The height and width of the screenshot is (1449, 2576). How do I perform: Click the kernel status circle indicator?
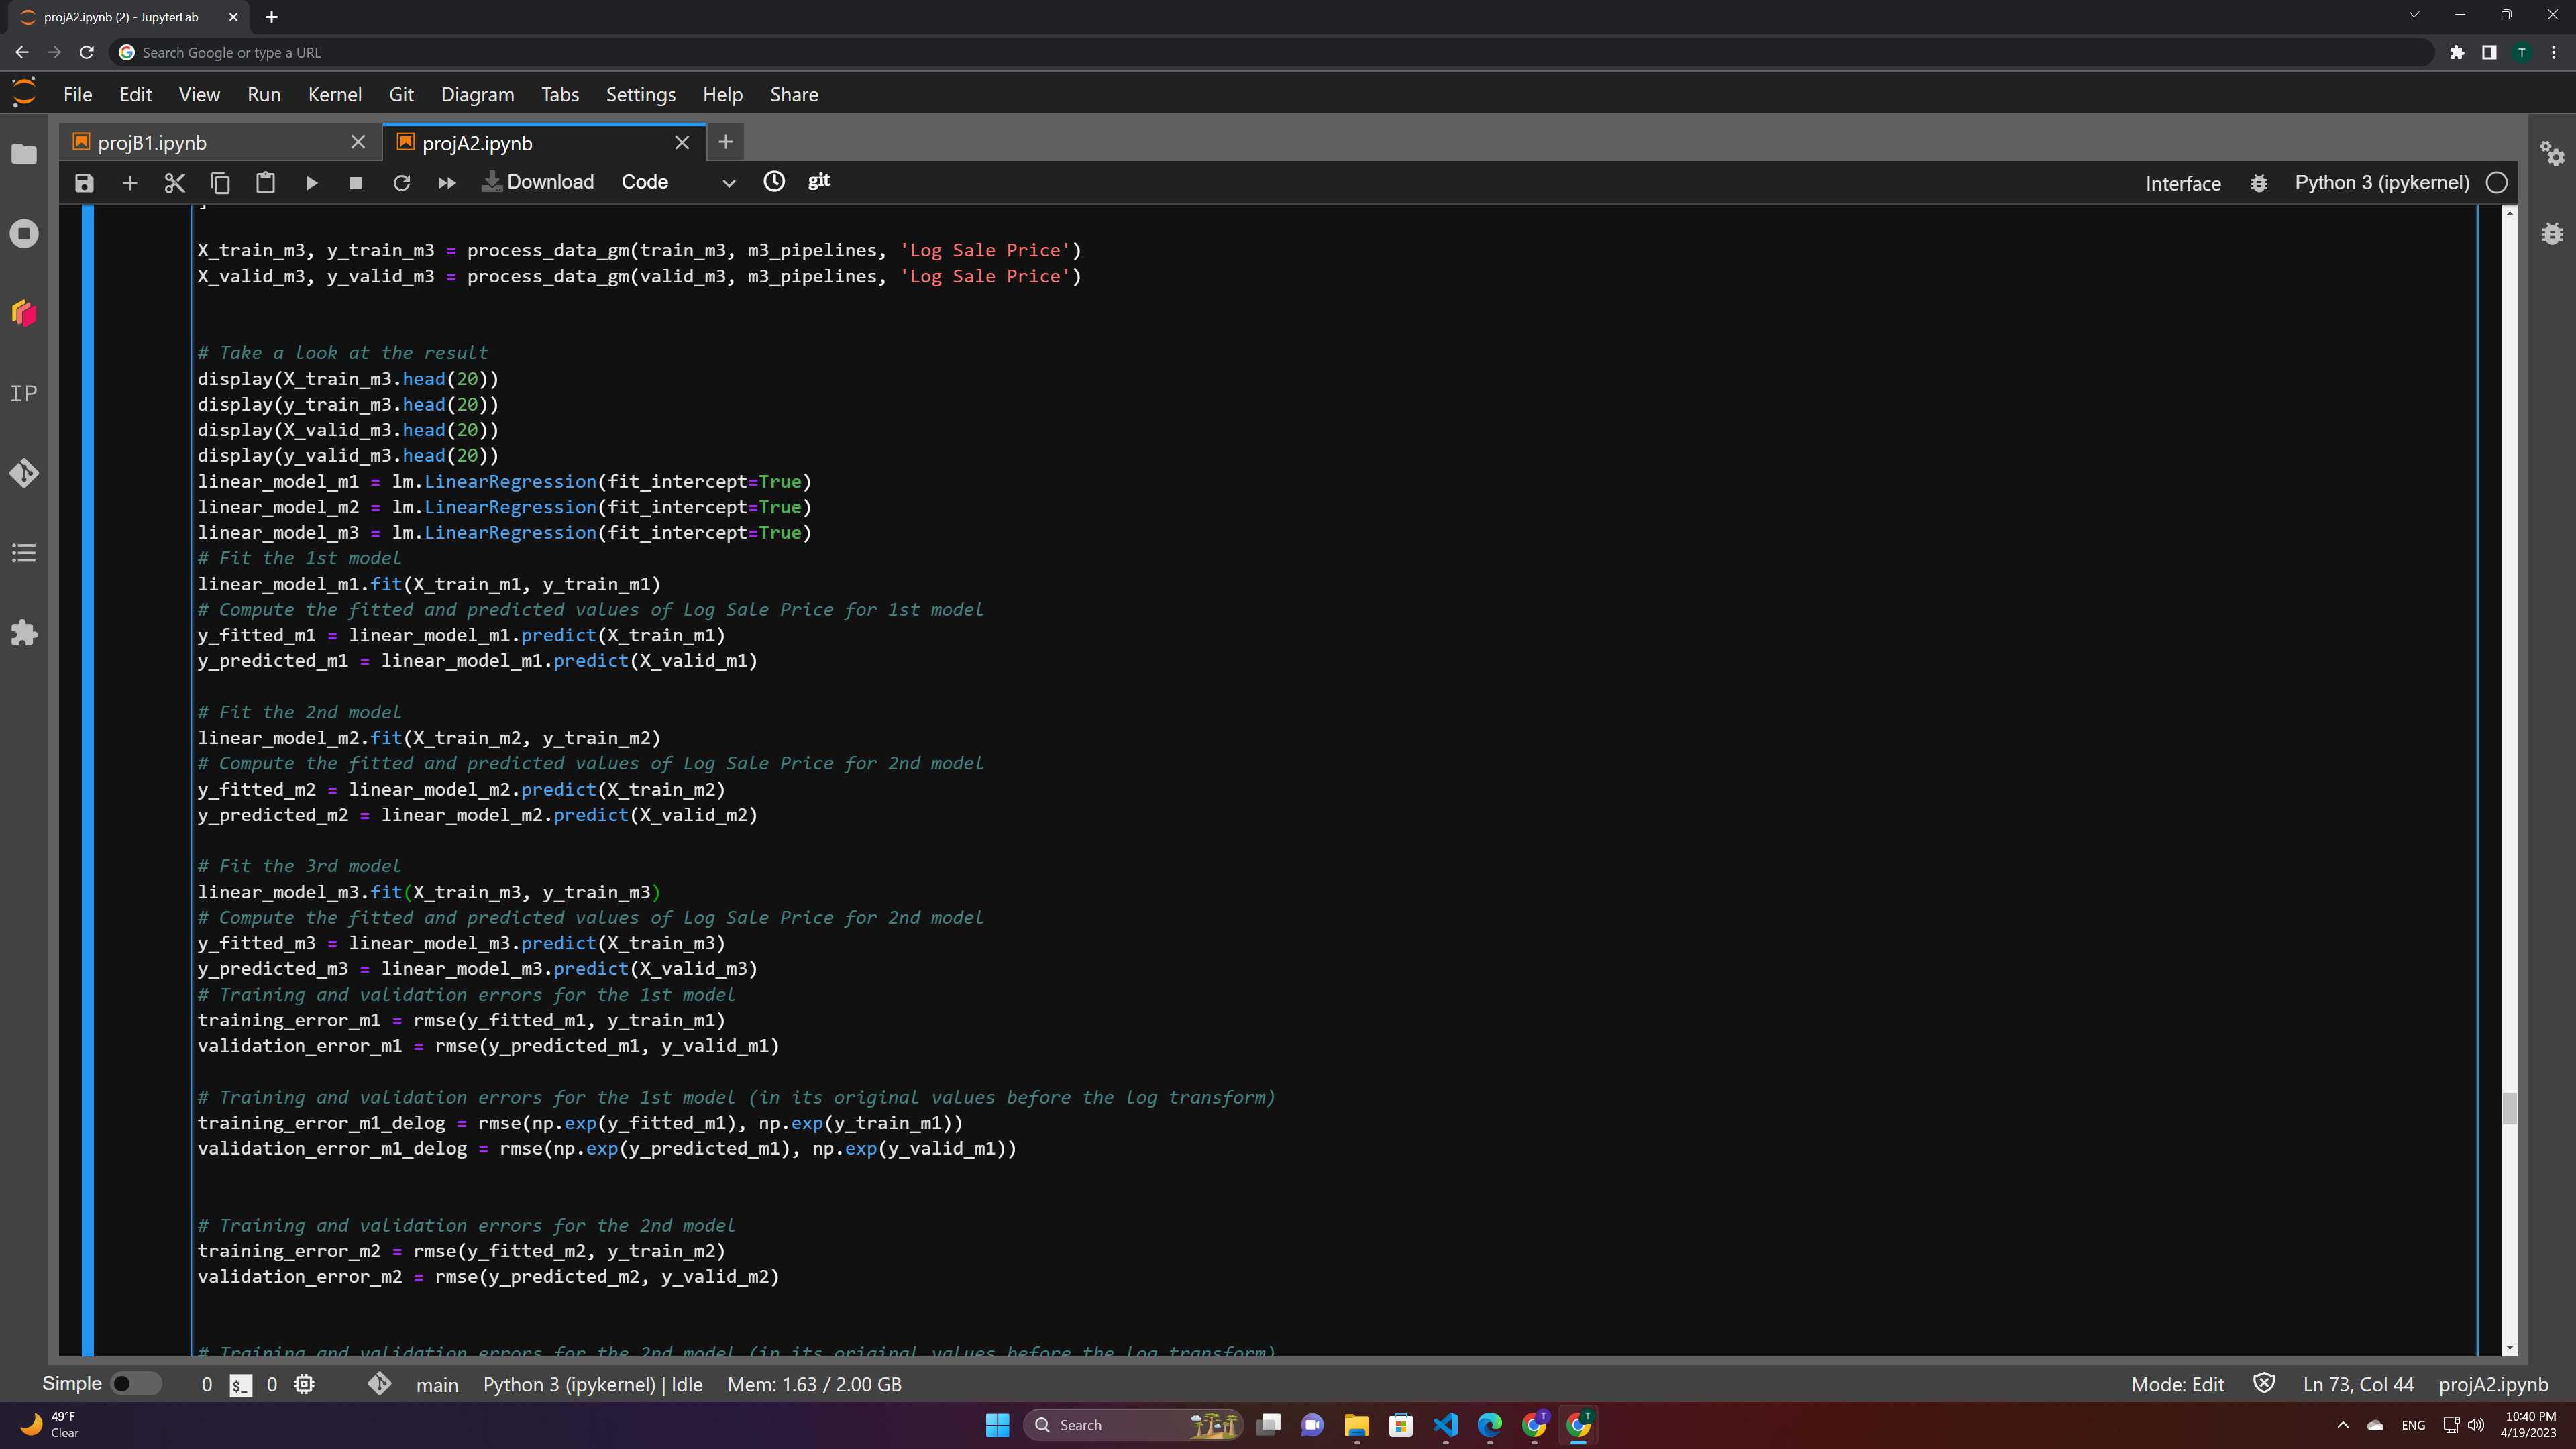coord(2497,183)
